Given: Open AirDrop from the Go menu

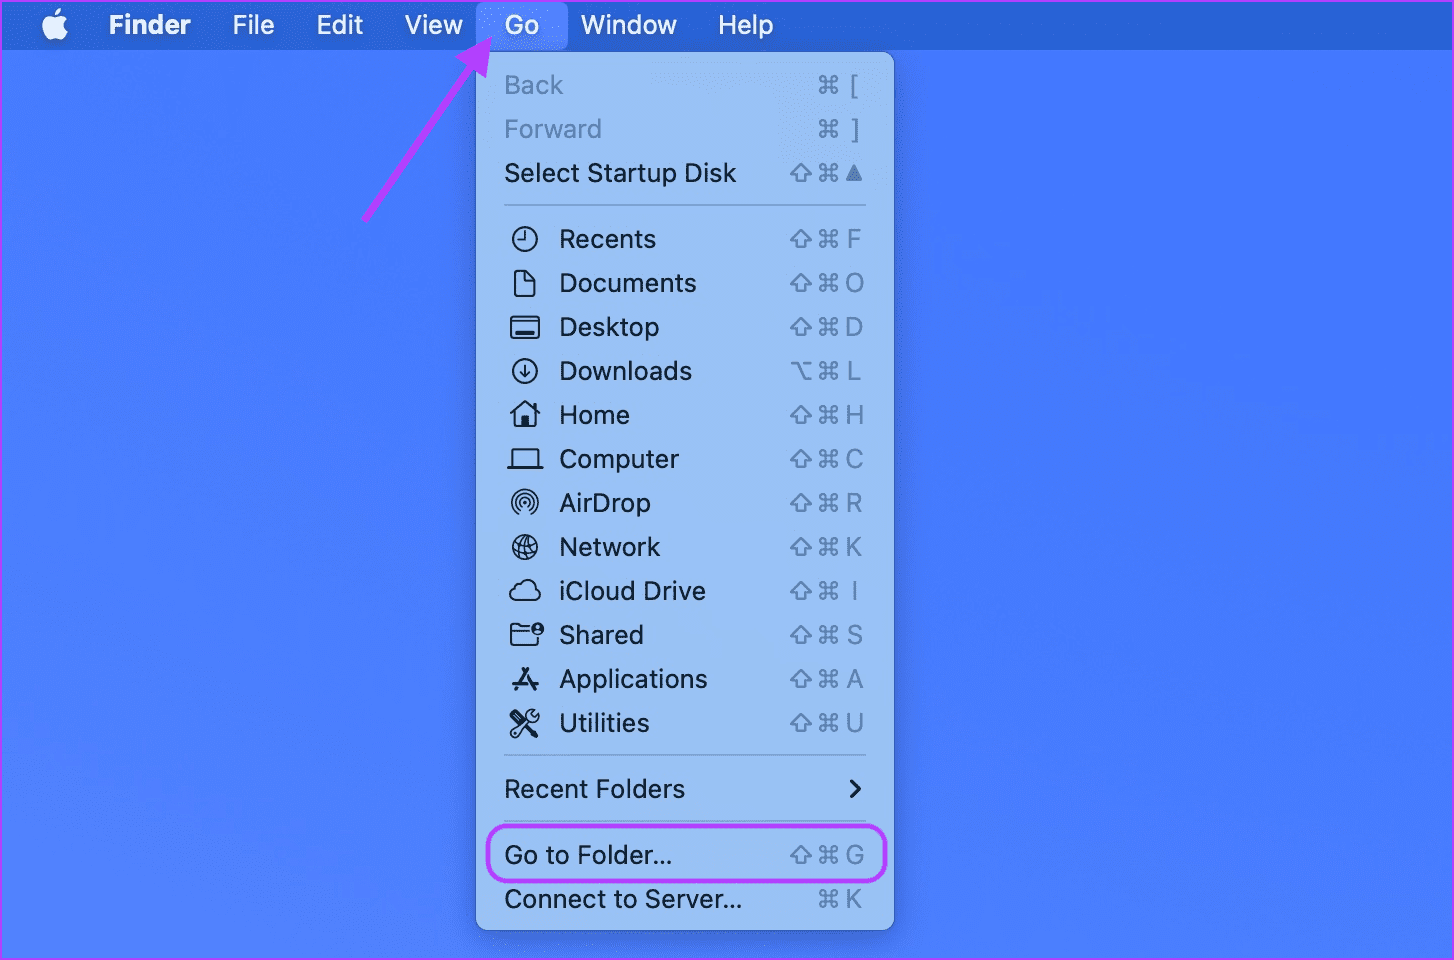Looking at the screenshot, I should pyautogui.click(x=685, y=503).
